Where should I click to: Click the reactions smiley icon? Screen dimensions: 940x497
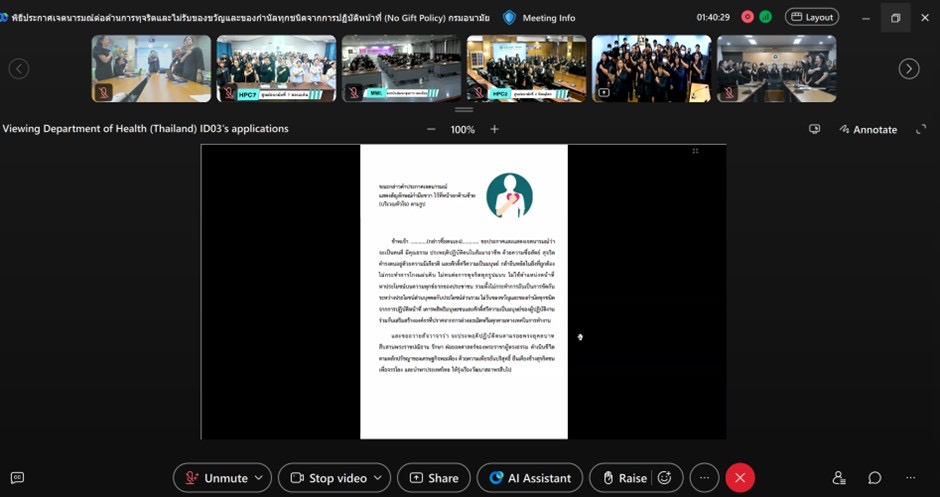[x=665, y=478]
